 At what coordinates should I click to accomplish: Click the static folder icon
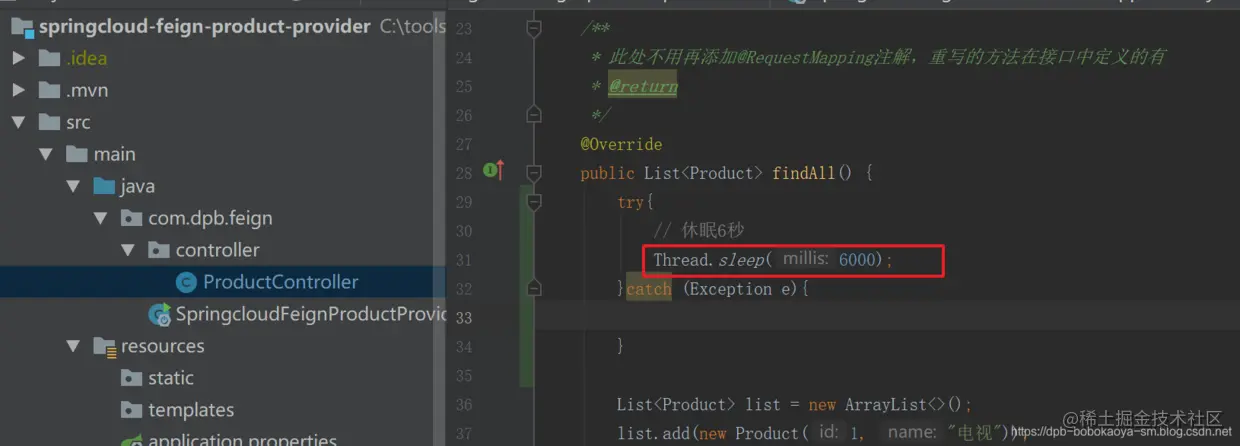[131, 378]
